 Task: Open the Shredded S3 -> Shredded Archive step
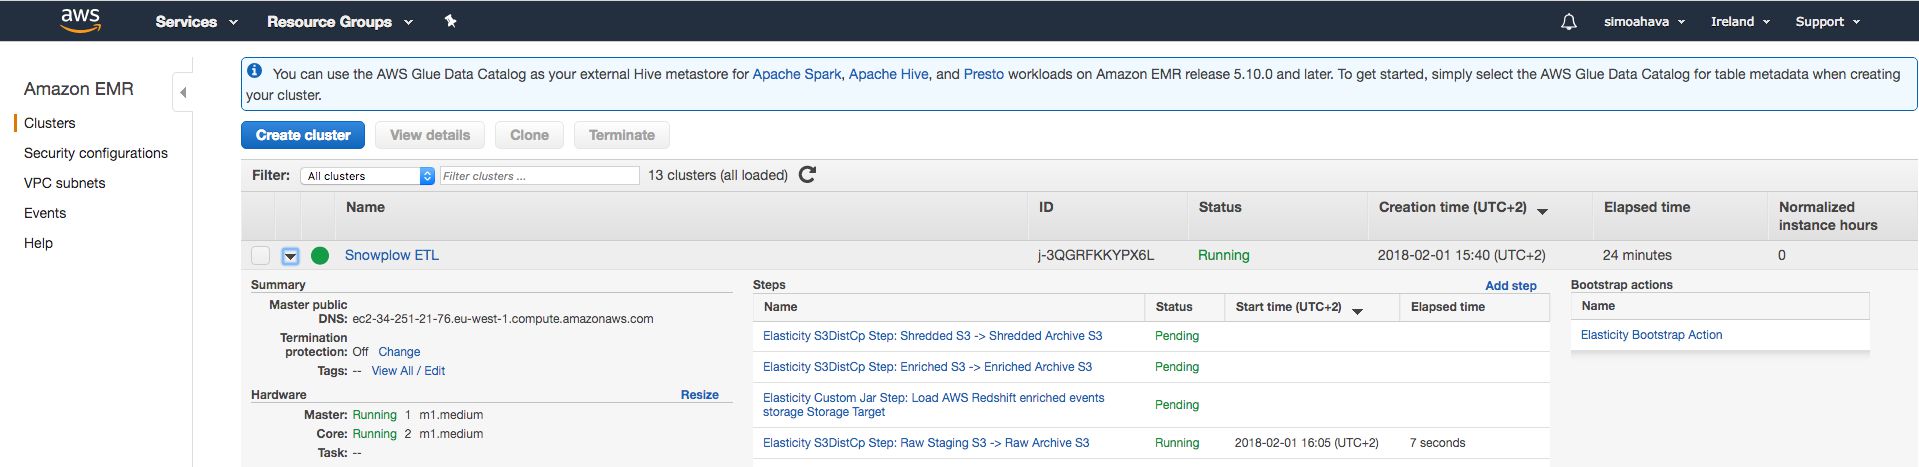tap(933, 336)
